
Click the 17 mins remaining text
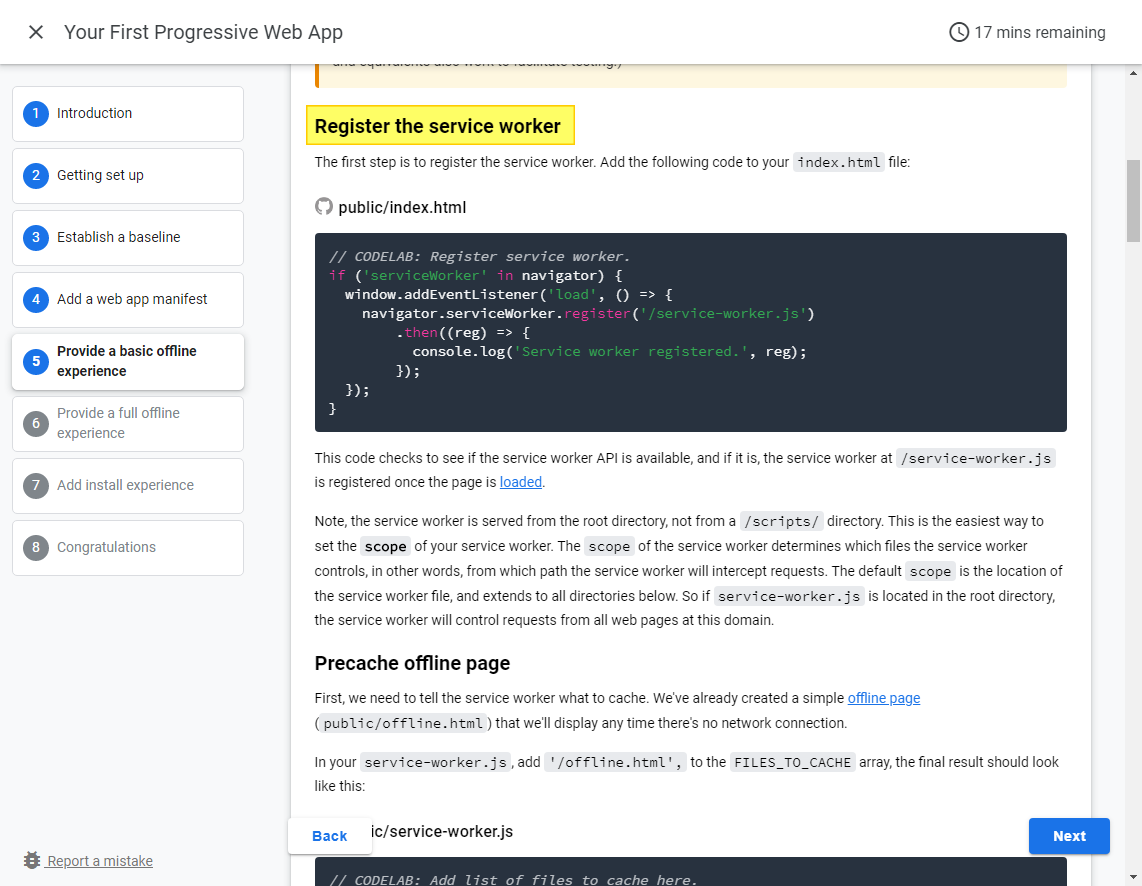coord(1039,32)
